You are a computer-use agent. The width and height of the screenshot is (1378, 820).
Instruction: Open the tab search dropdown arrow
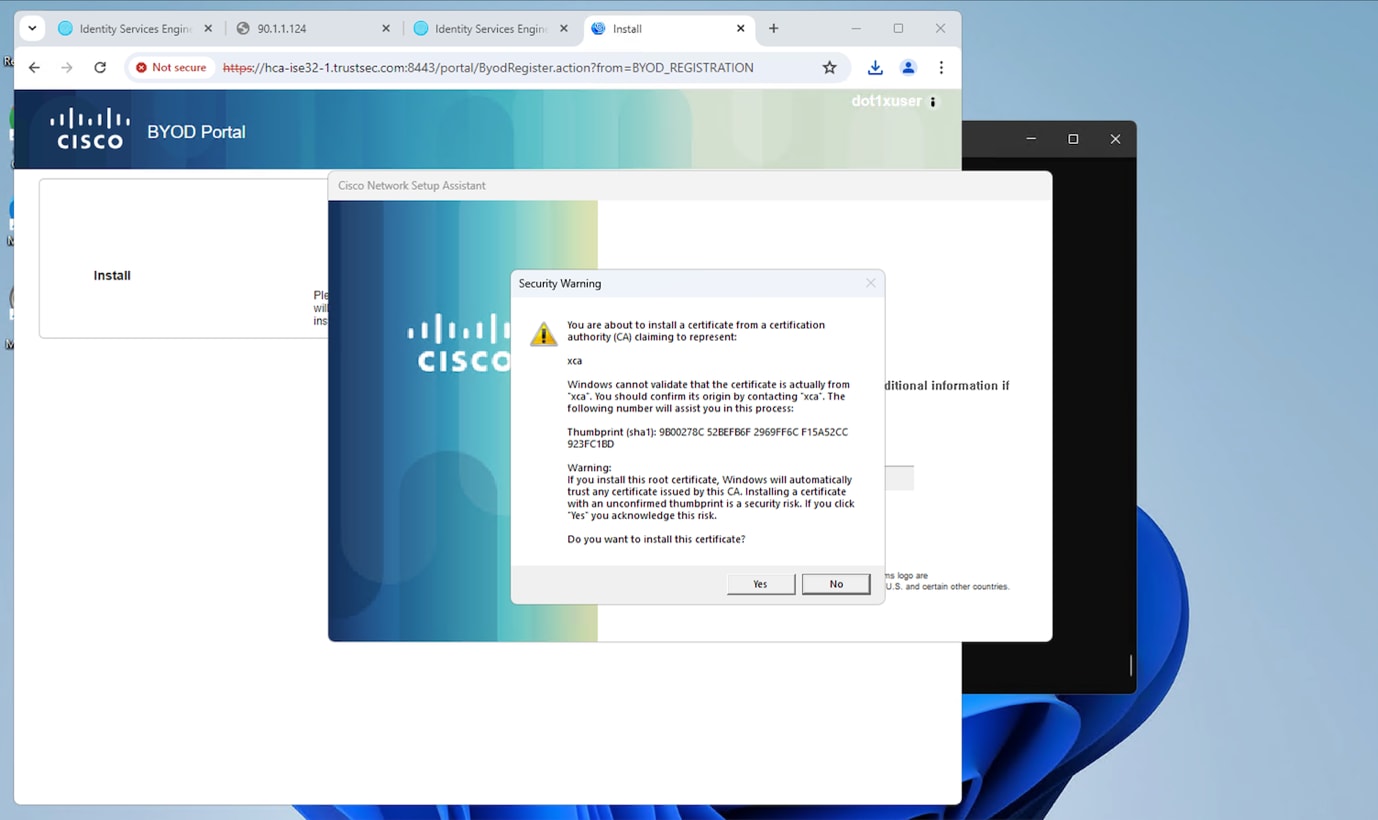coord(32,29)
